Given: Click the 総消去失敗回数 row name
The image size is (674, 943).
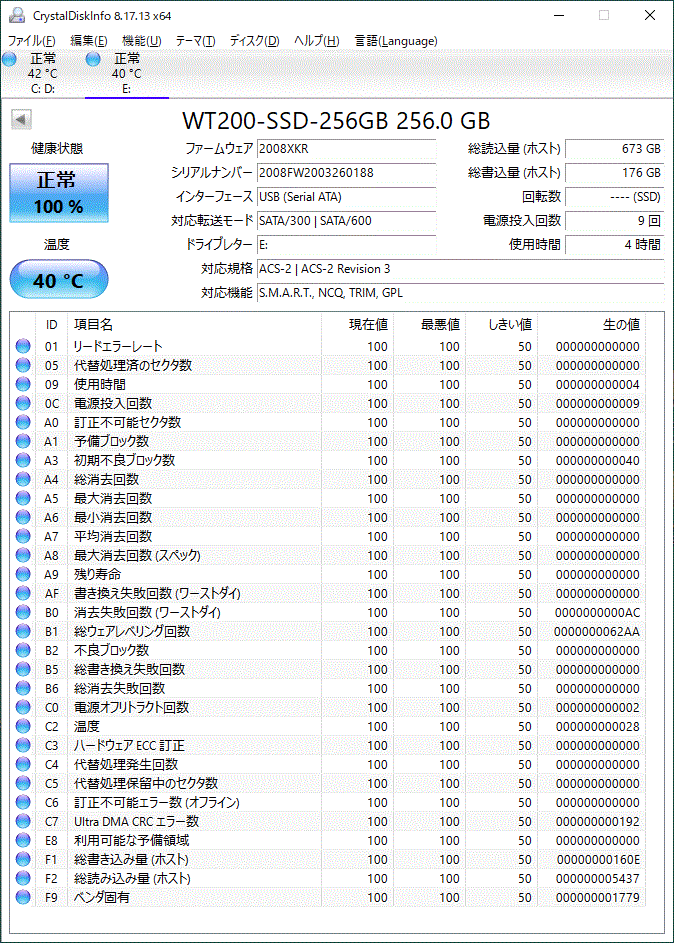Looking at the screenshot, I should pyautogui.click(x=119, y=688).
